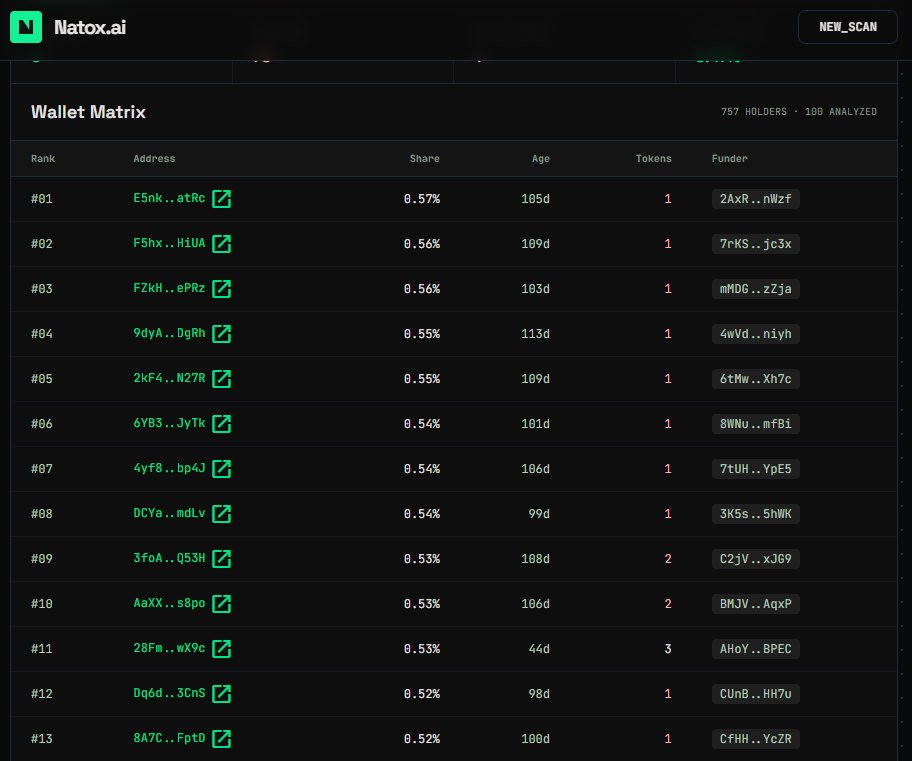The width and height of the screenshot is (912, 761).
Task: Select wallet address FZkH..ePRz
Action: pos(169,289)
